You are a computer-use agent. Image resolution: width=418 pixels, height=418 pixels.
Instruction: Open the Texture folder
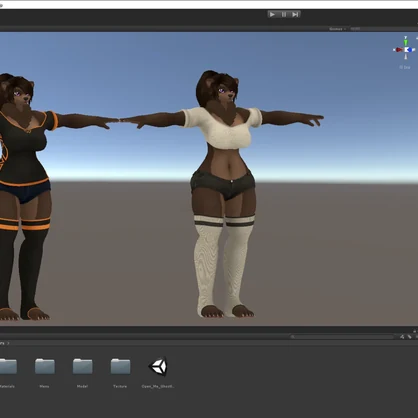[x=120, y=372]
